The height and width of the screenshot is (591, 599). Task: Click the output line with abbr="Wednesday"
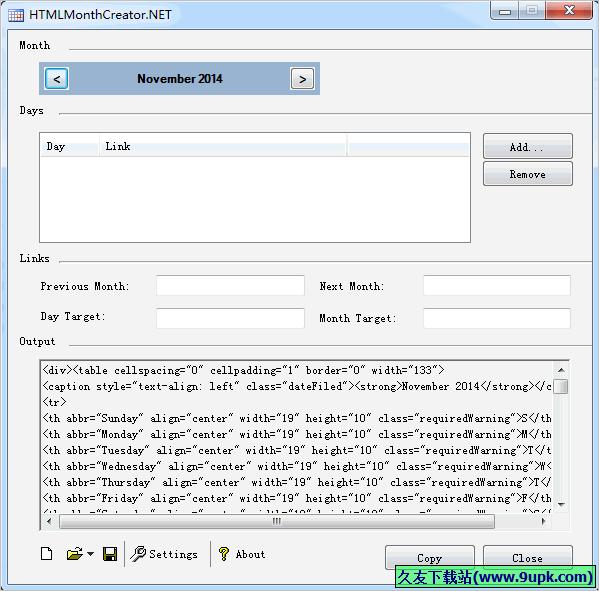(297, 466)
